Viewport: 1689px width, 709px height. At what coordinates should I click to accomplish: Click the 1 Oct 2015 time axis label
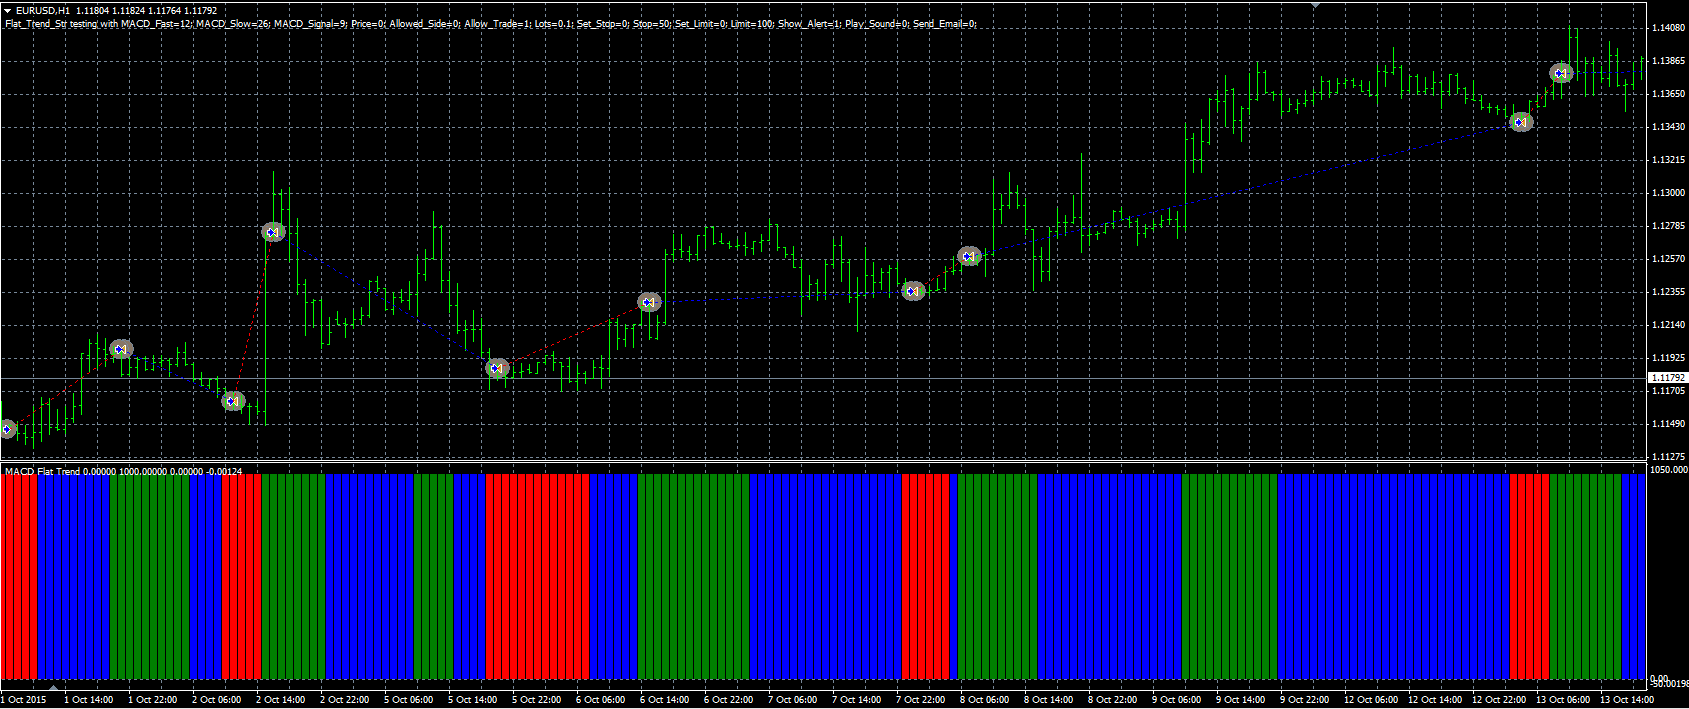24,700
